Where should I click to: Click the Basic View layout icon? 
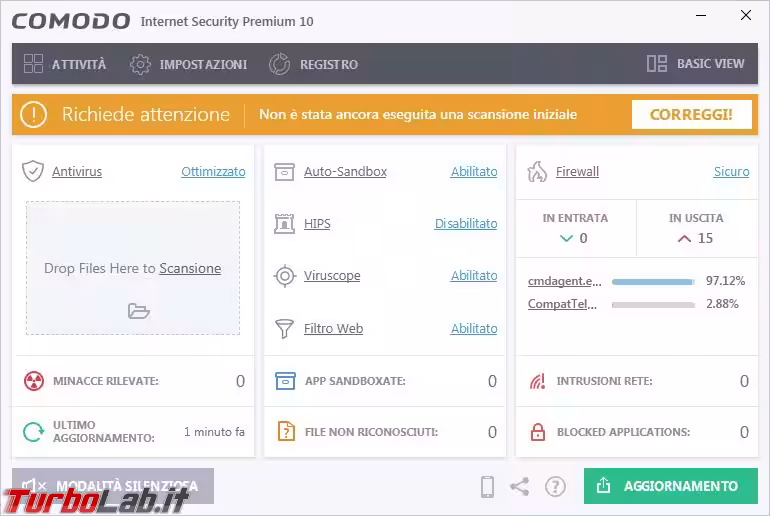click(657, 64)
